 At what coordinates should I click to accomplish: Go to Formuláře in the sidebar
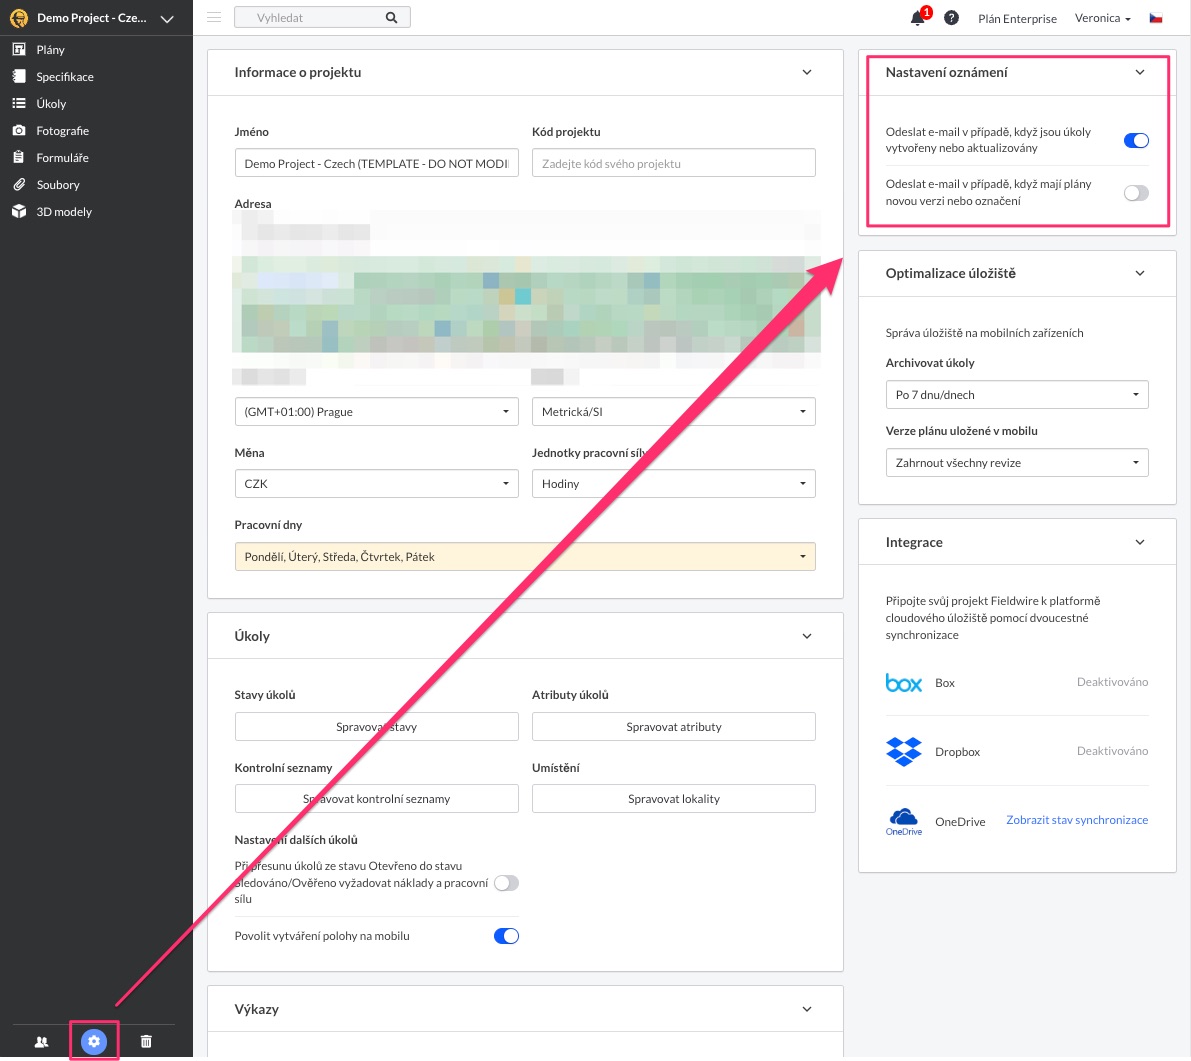(62, 158)
